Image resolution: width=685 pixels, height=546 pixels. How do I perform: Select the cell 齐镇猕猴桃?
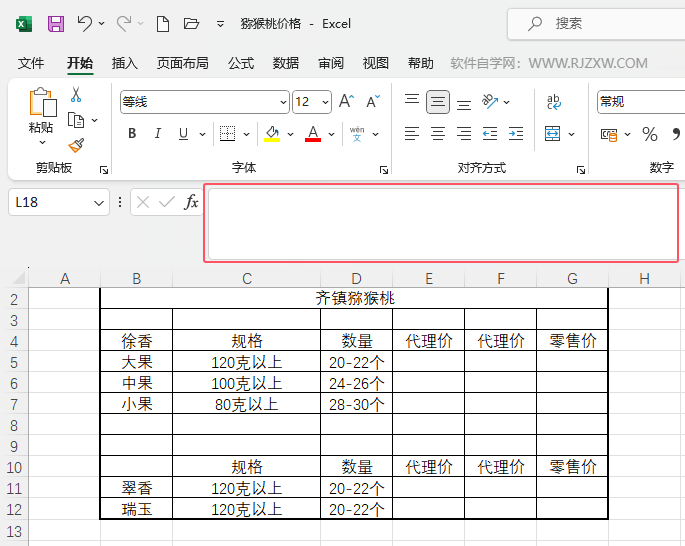354,298
